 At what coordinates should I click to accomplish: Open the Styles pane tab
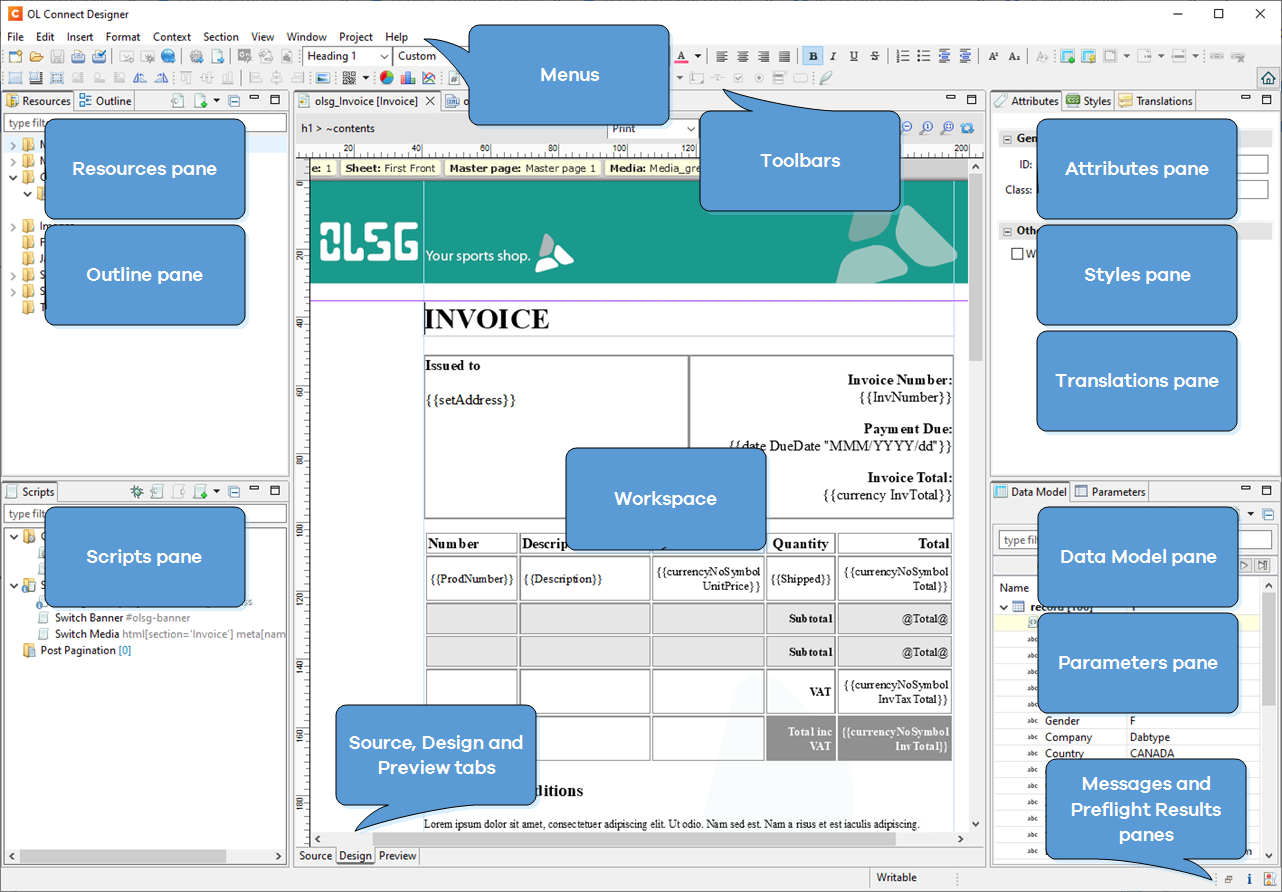(1088, 101)
